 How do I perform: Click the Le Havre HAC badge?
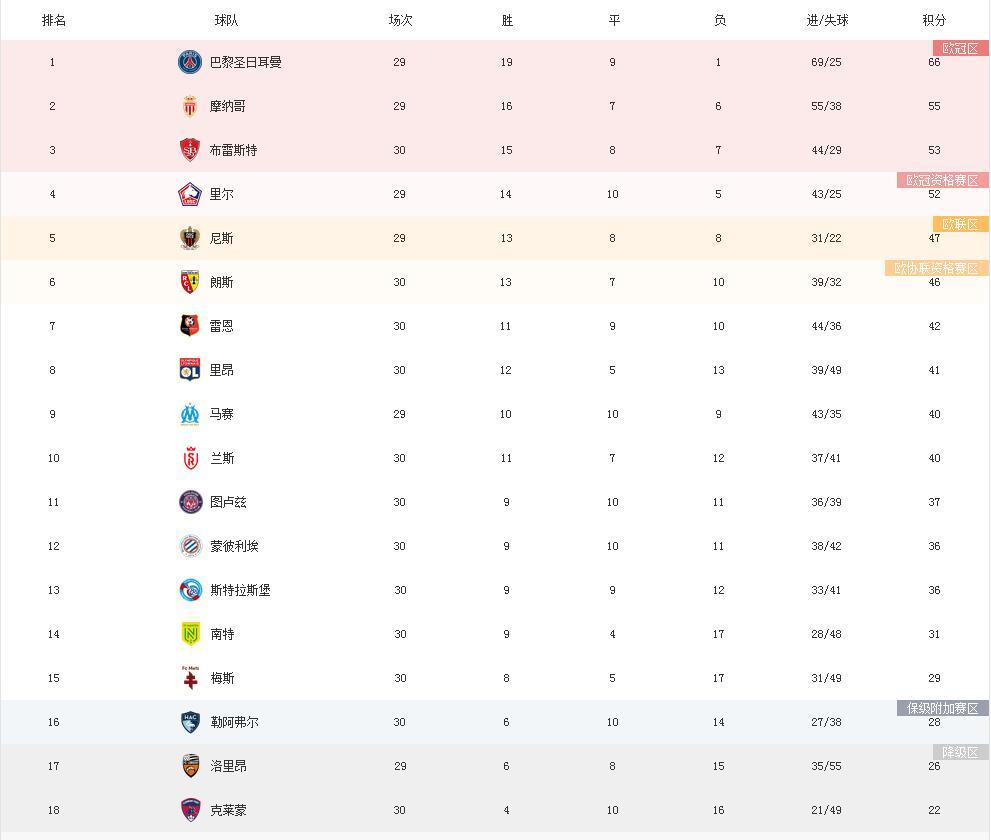(x=191, y=722)
